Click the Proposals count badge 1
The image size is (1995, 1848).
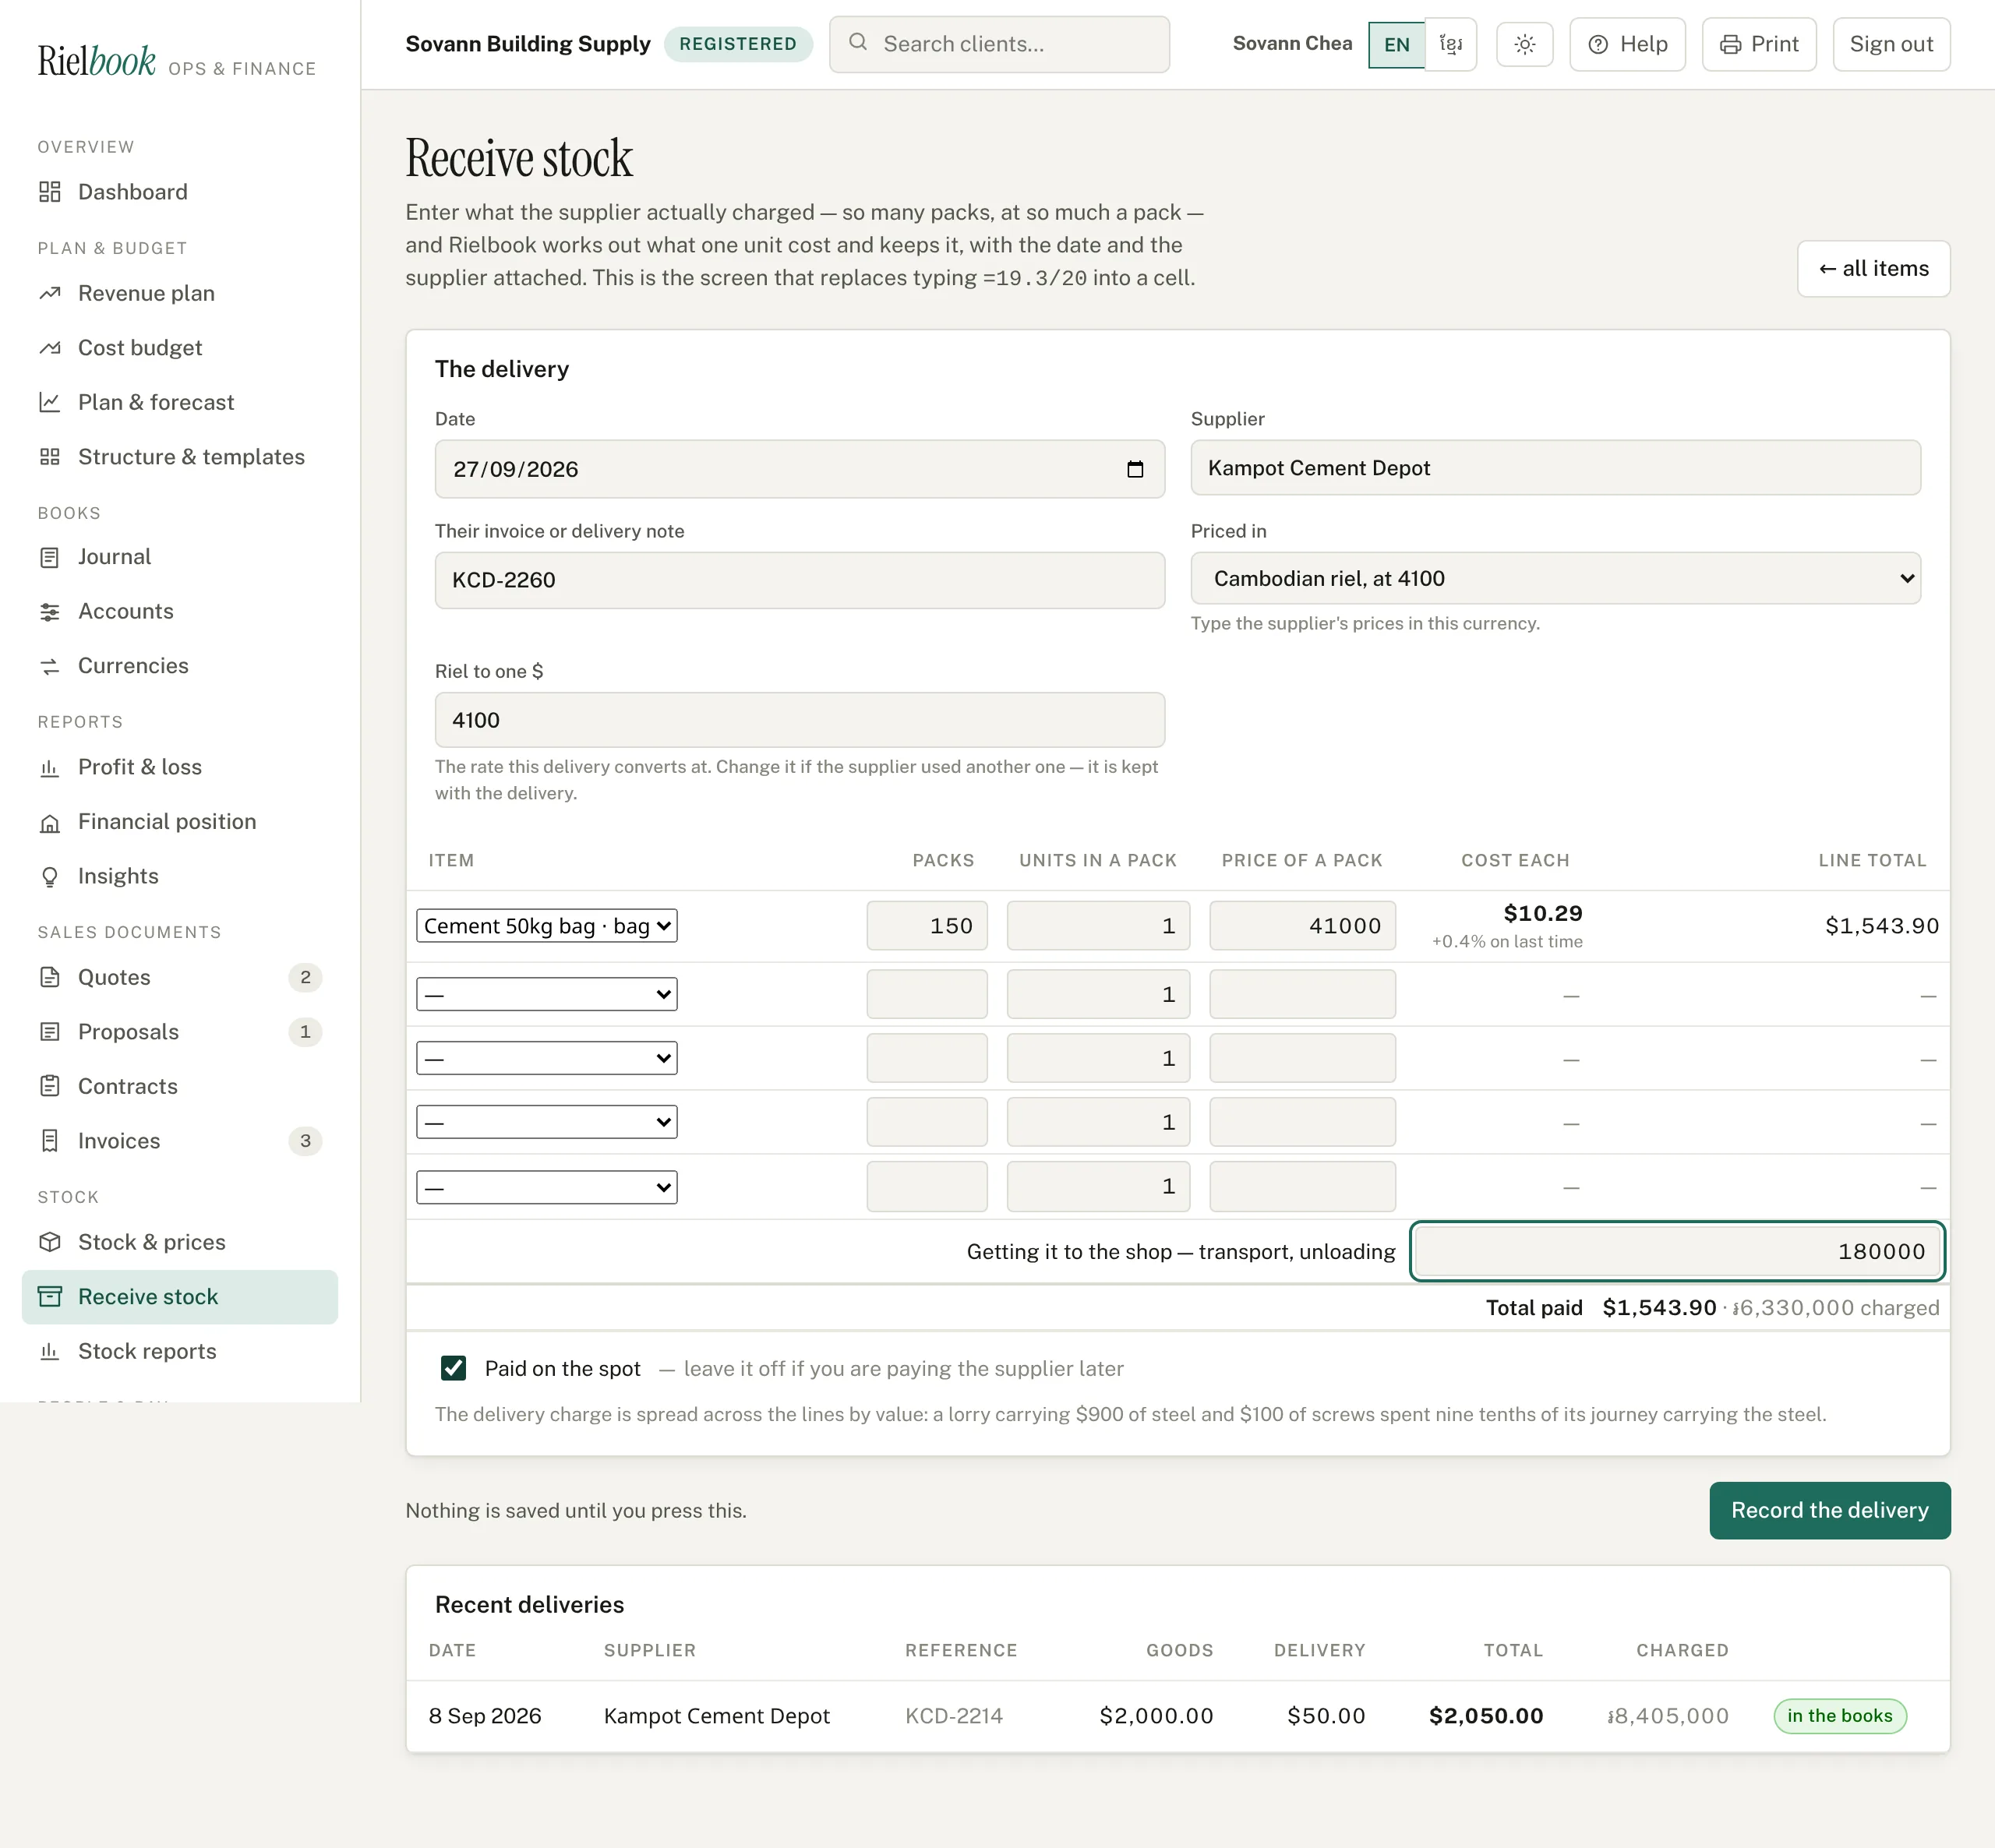(305, 1032)
